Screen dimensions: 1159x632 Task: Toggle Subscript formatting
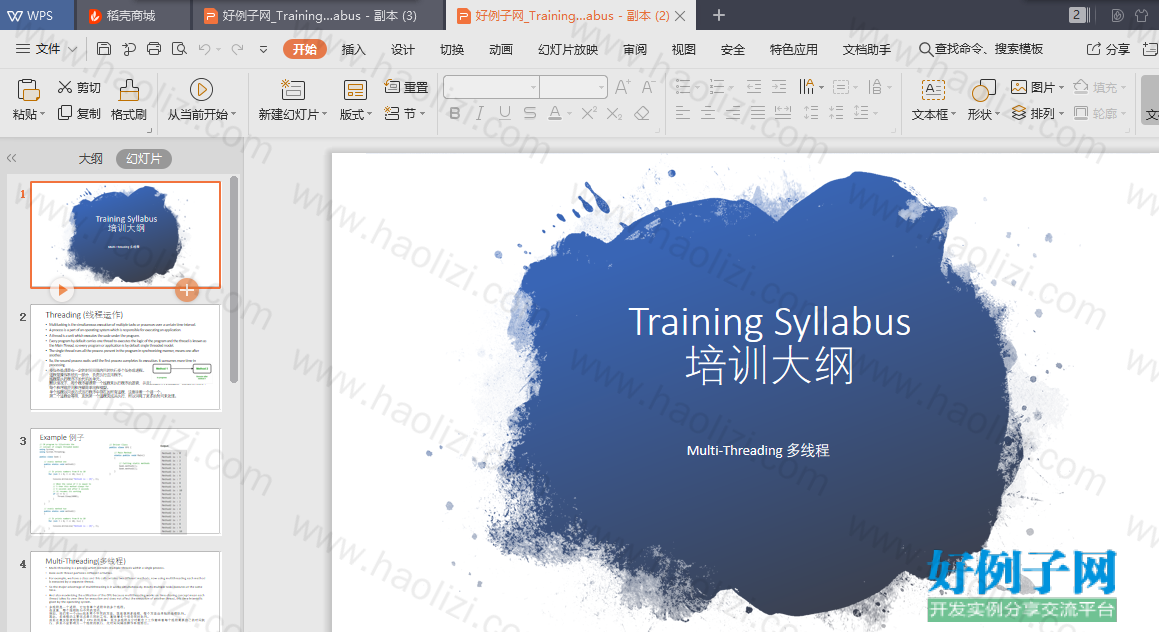coord(614,113)
